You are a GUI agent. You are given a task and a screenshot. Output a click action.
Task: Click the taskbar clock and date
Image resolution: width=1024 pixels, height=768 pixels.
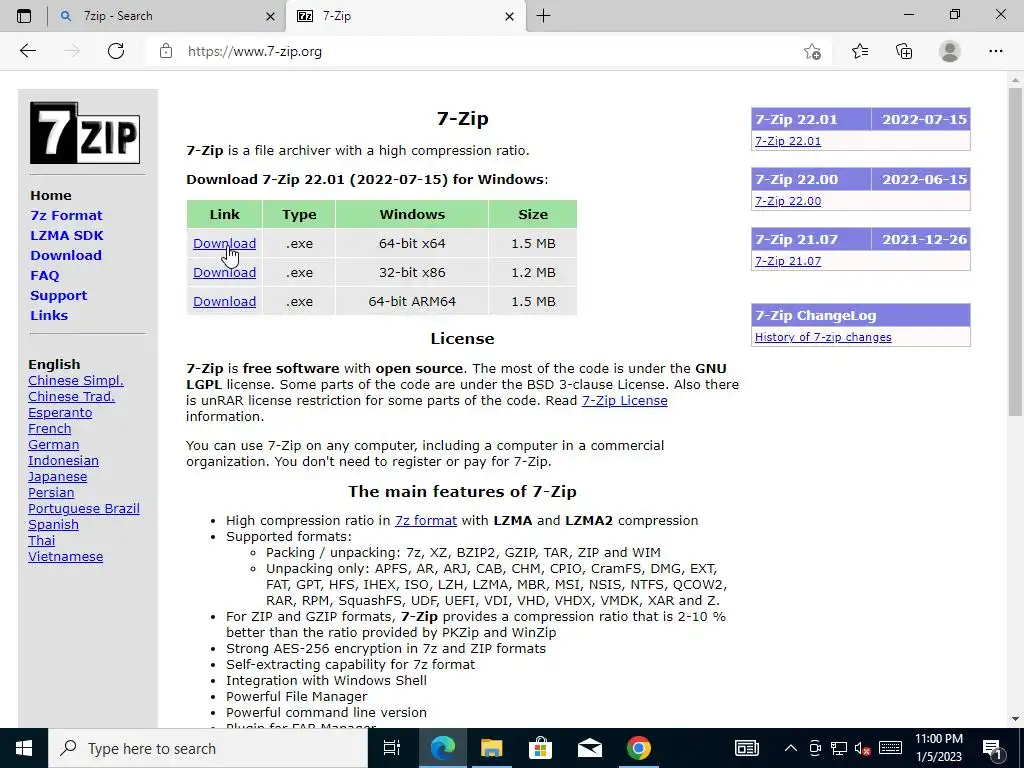[x=938, y=748]
